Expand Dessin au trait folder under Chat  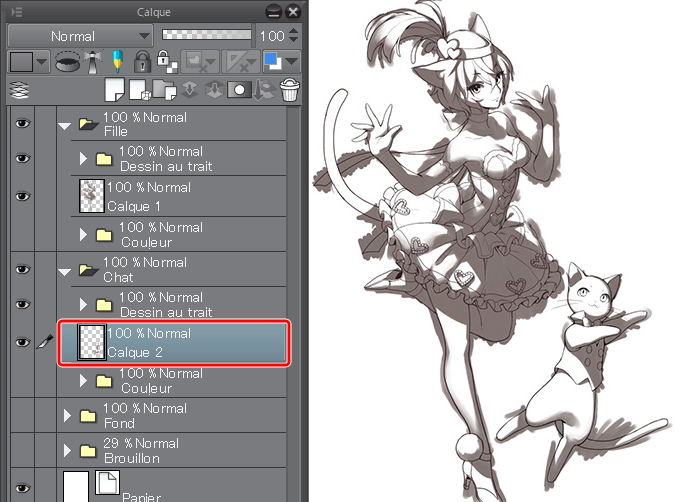(83, 304)
